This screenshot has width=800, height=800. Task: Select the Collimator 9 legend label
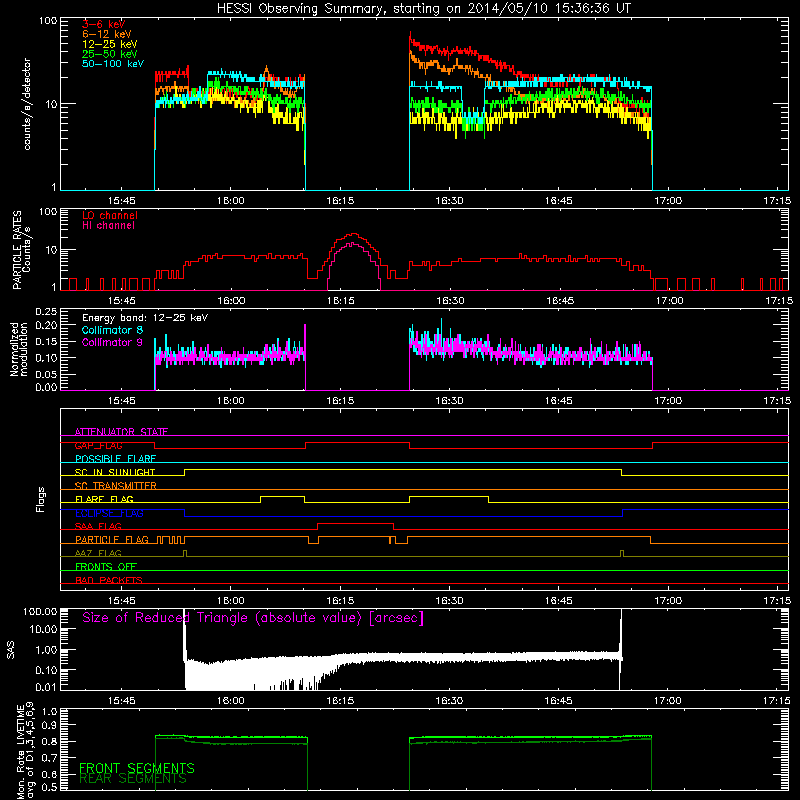point(112,342)
